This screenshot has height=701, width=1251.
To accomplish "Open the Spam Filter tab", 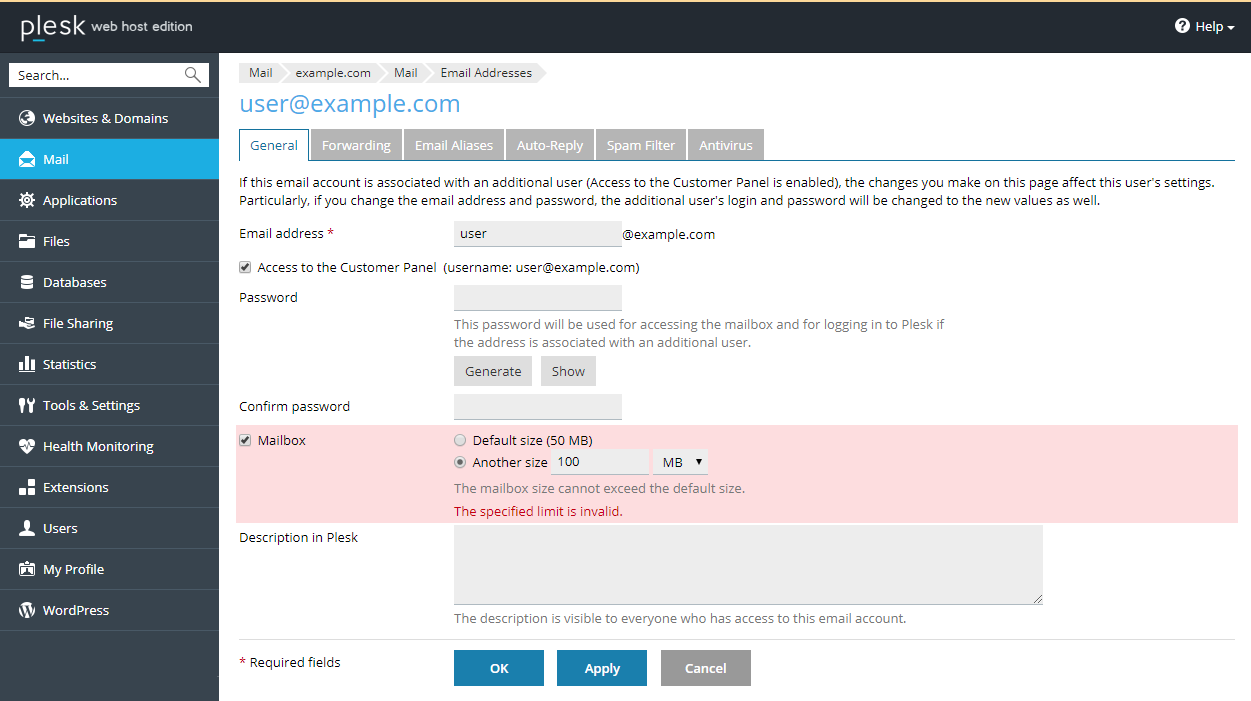I will 640,145.
